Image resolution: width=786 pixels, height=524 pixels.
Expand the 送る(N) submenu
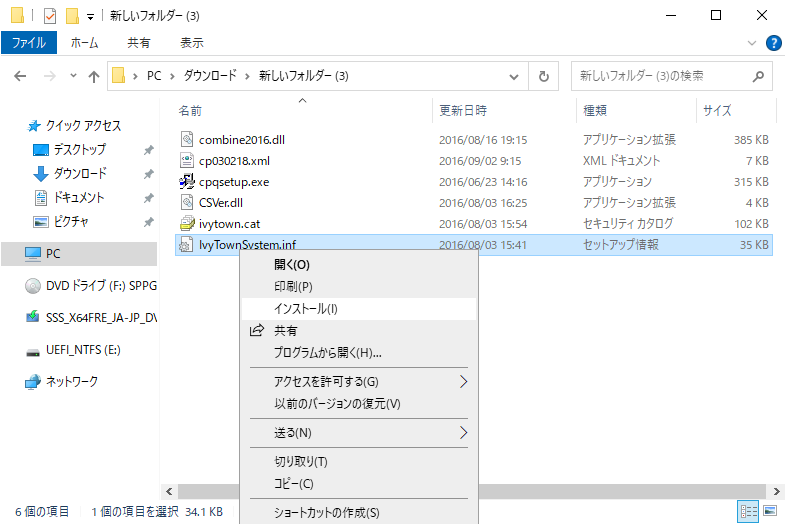[x=359, y=433]
